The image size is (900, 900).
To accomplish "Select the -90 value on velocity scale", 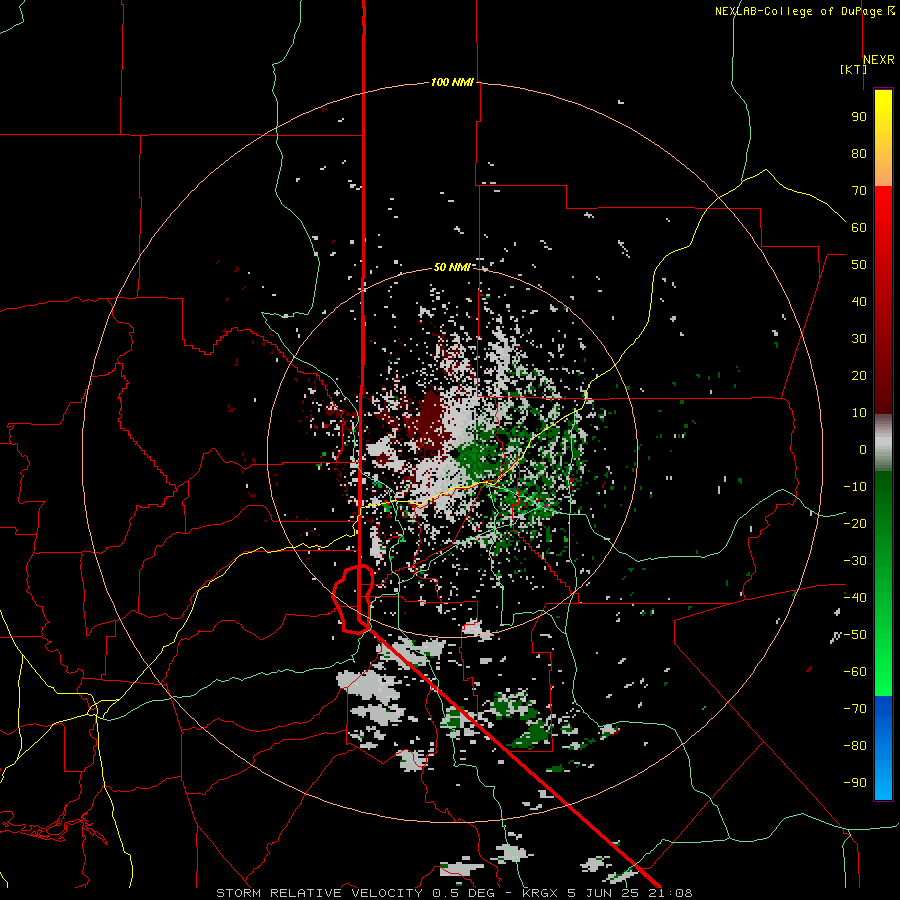I will [x=855, y=783].
